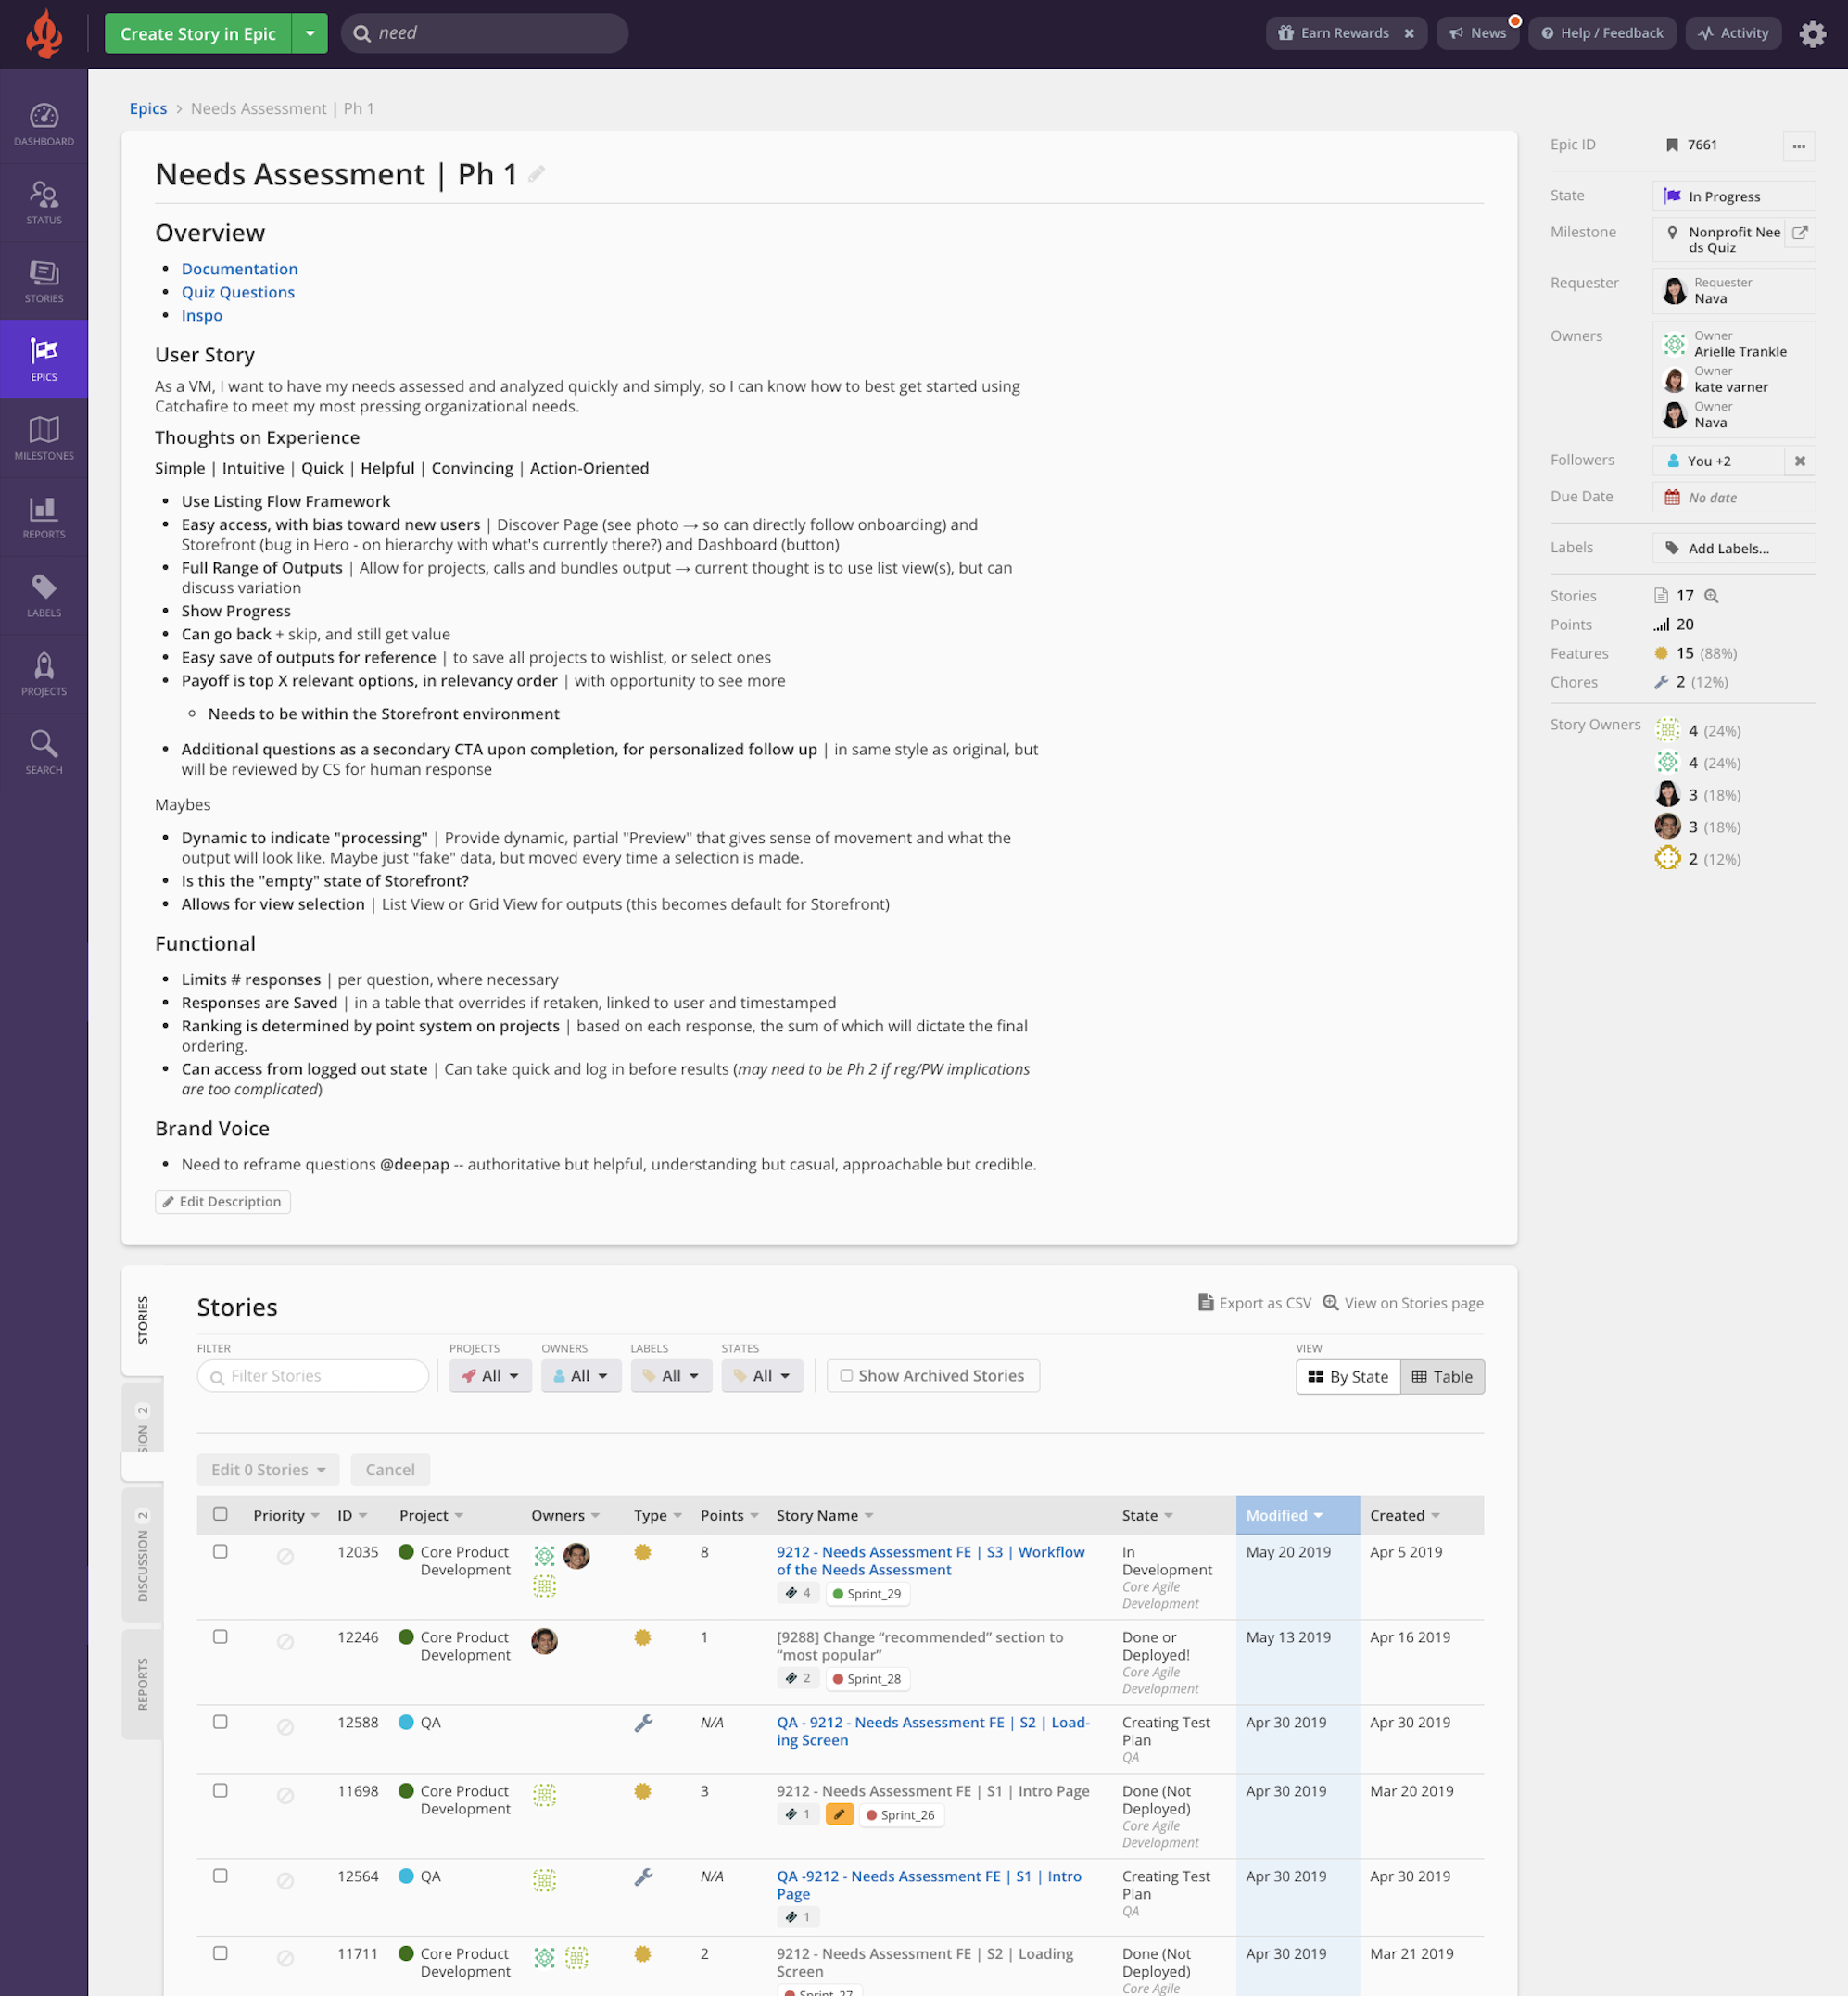
Task: Open the States All filter dropdown
Action: (x=762, y=1376)
